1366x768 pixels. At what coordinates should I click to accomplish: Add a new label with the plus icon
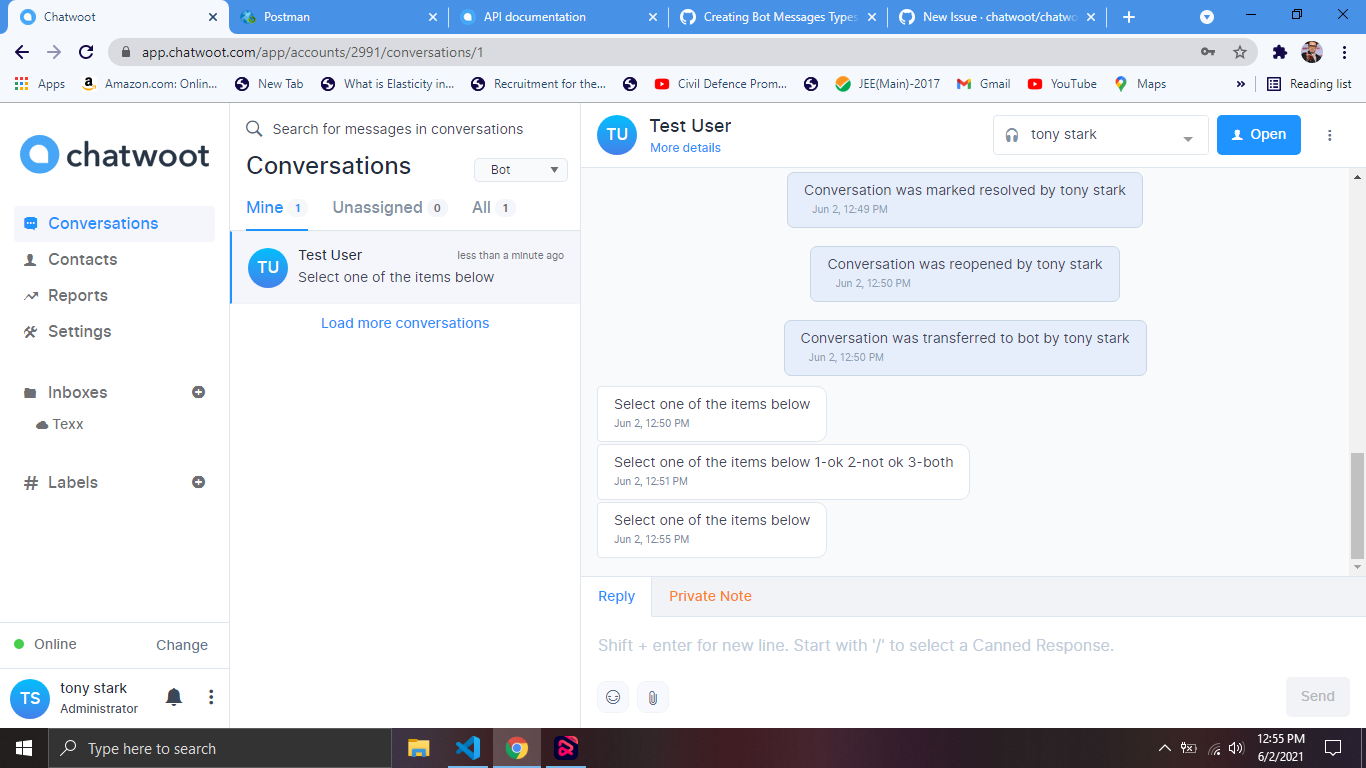click(198, 482)
